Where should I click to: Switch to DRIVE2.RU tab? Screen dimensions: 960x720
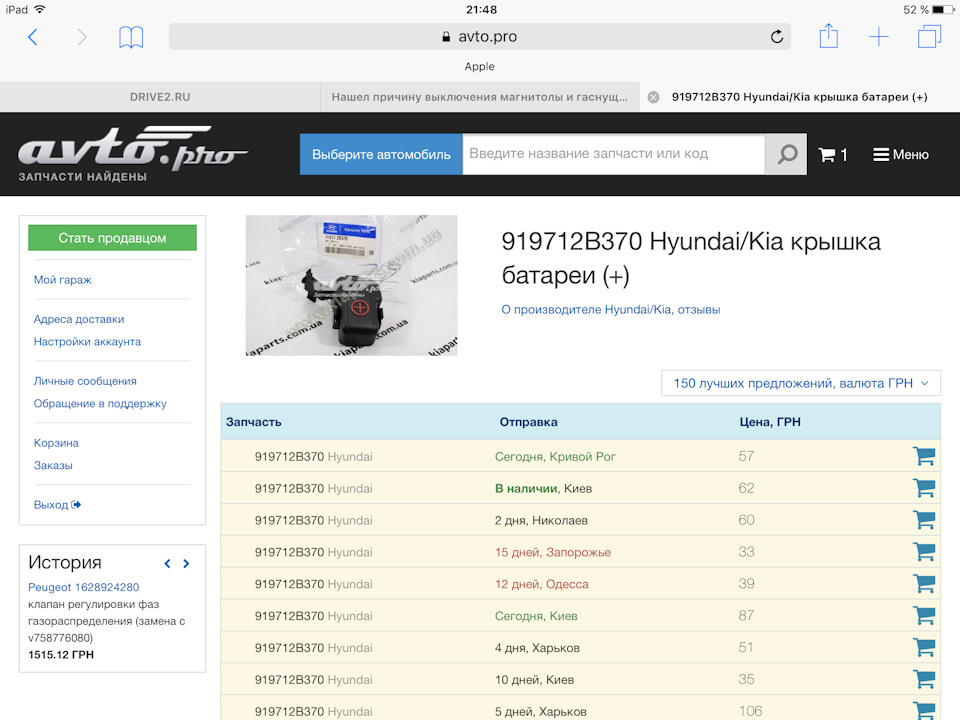pyautogui.click(x=160, y=97)
